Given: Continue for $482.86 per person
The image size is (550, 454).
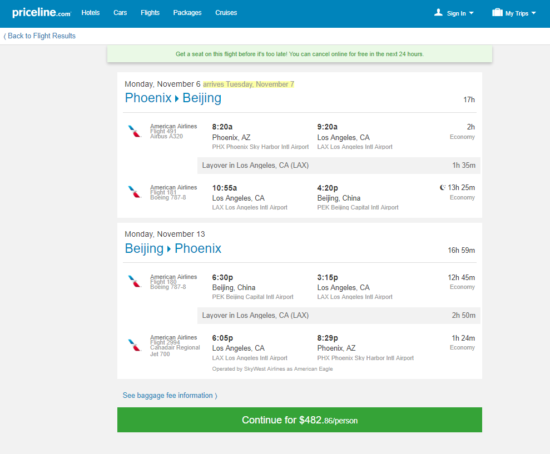Looking at the screenshot, I should click(300, 420).
